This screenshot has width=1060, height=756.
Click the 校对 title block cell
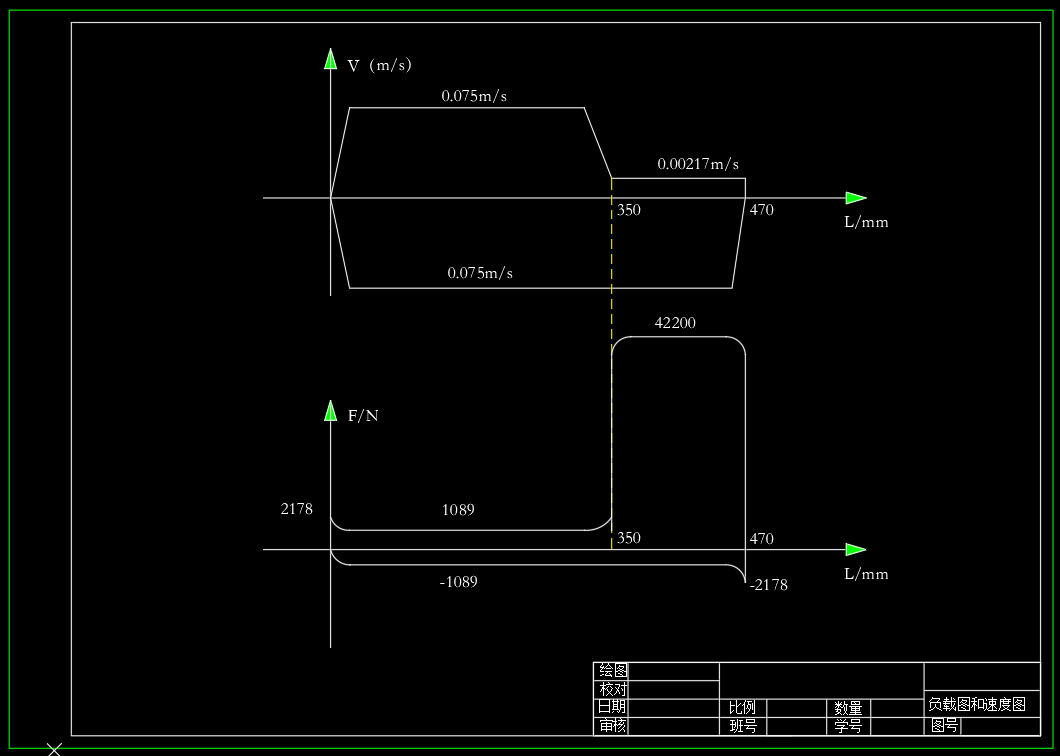[x=611, y=690]
